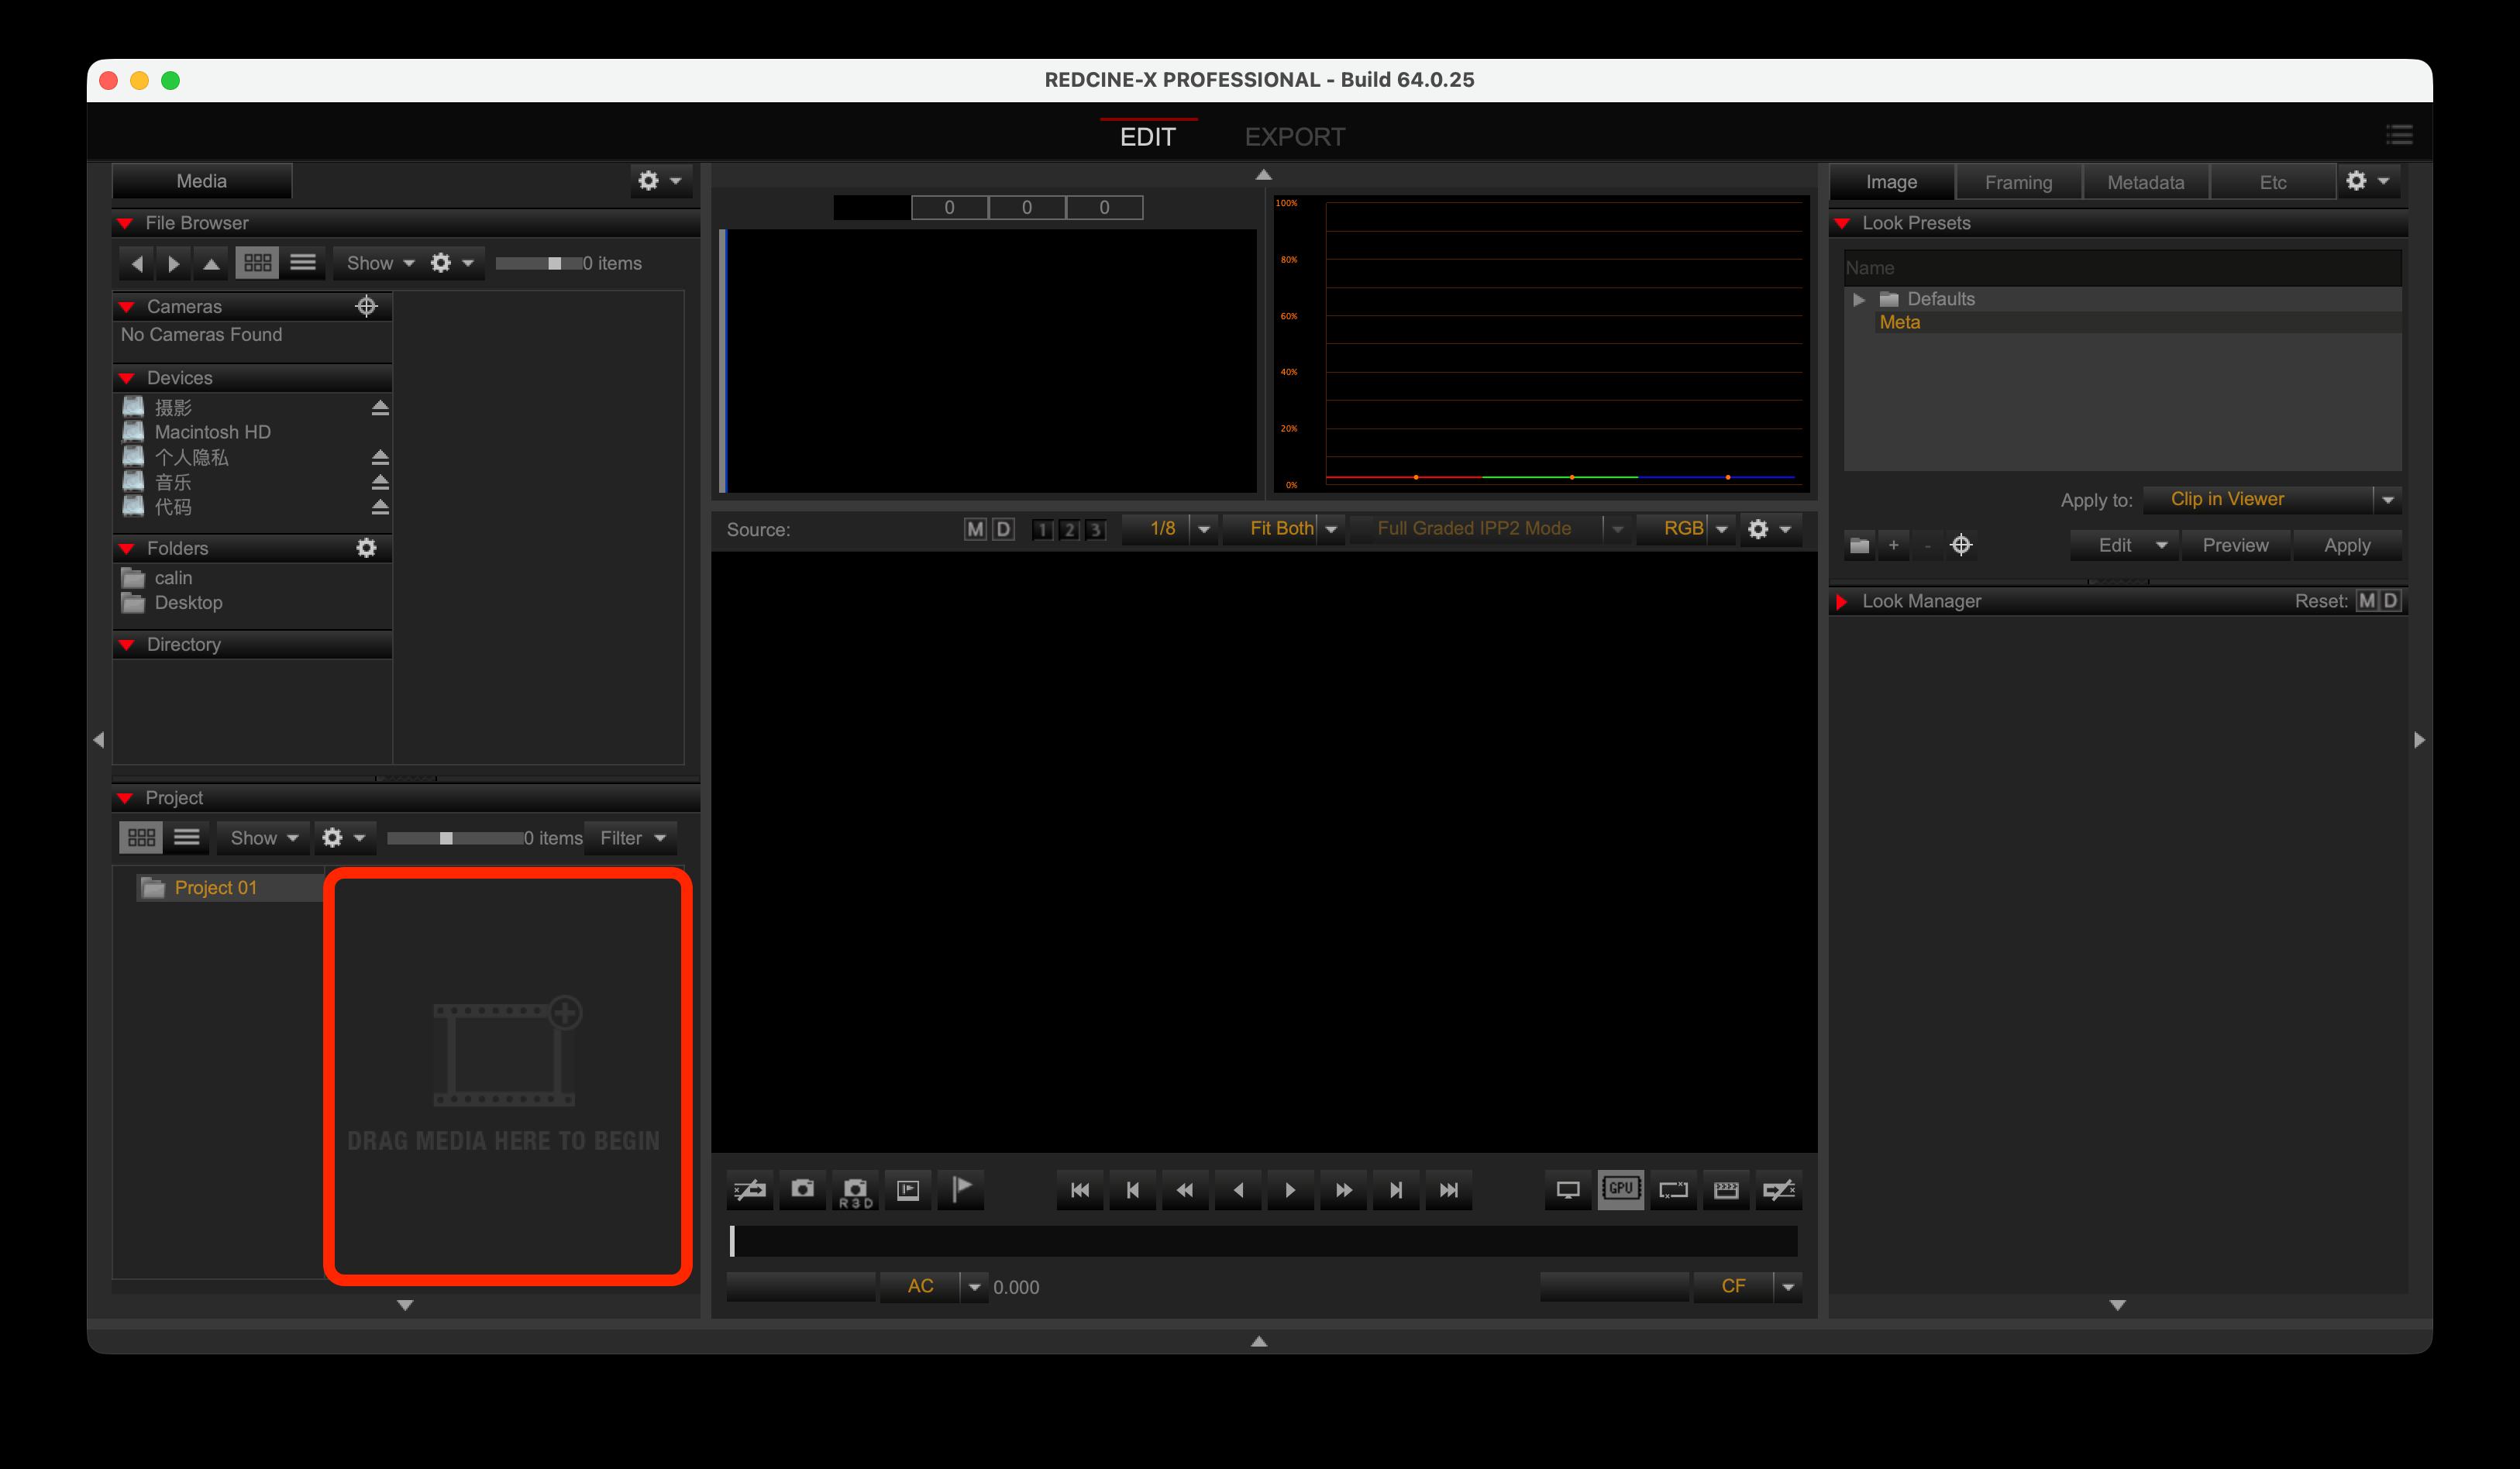Click the clapperboard icon
Viewport: 2520px width, 1469px height.
[x=1726, y=1189]
